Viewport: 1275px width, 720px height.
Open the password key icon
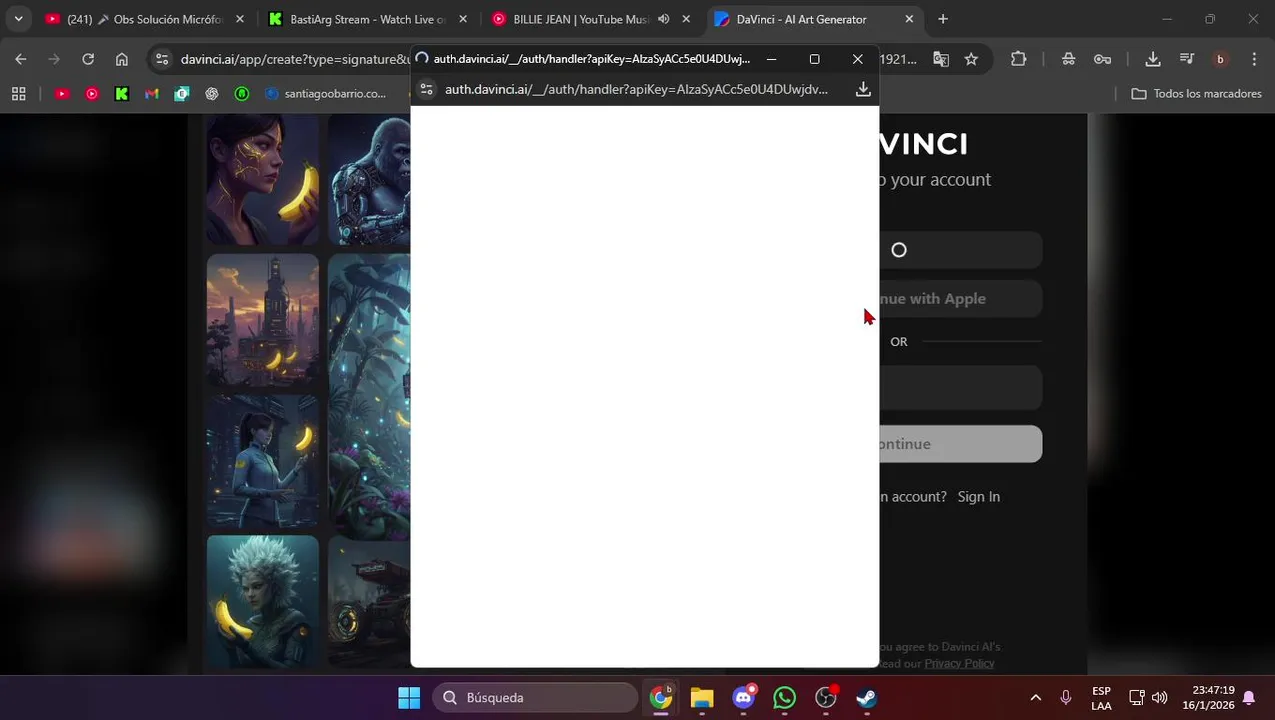(1102, 59)
